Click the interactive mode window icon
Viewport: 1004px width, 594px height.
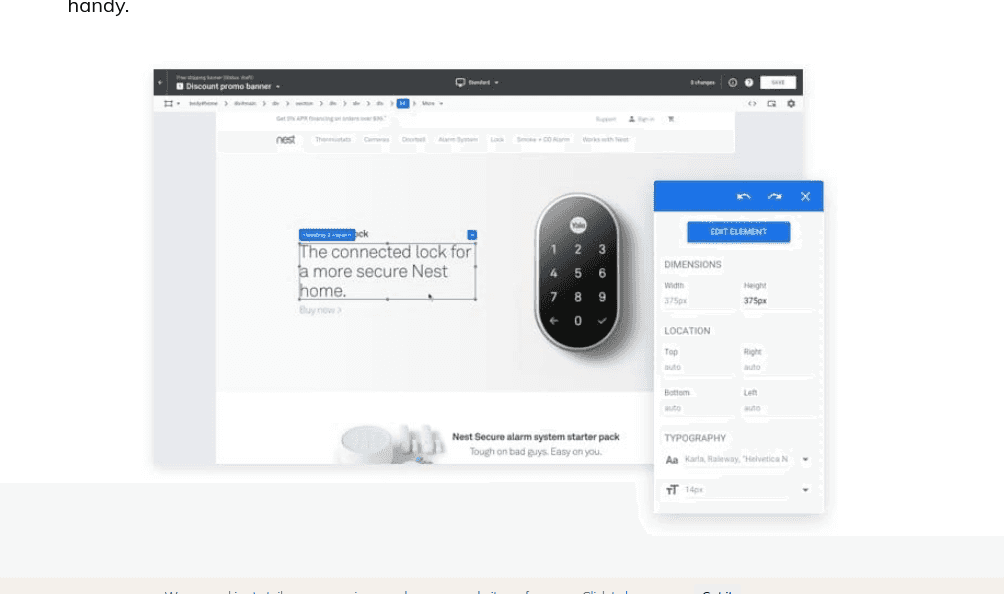772,104
